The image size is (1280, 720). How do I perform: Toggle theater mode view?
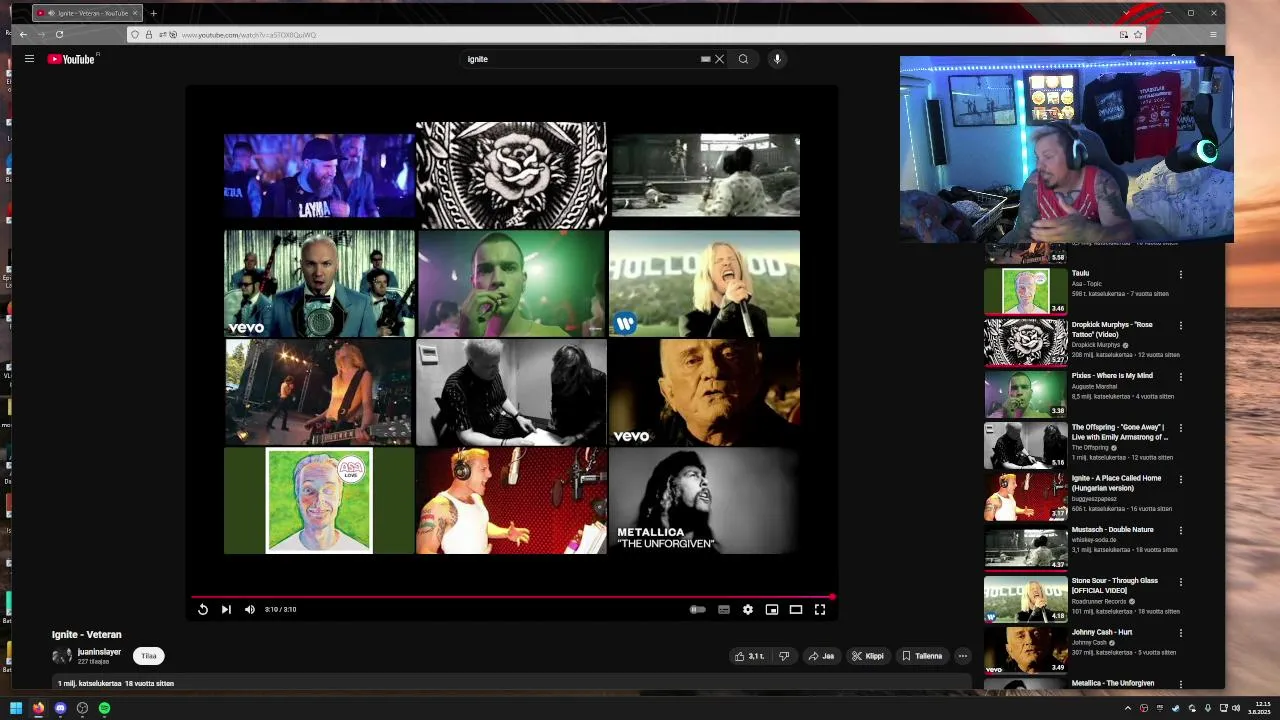coord(796,609)
